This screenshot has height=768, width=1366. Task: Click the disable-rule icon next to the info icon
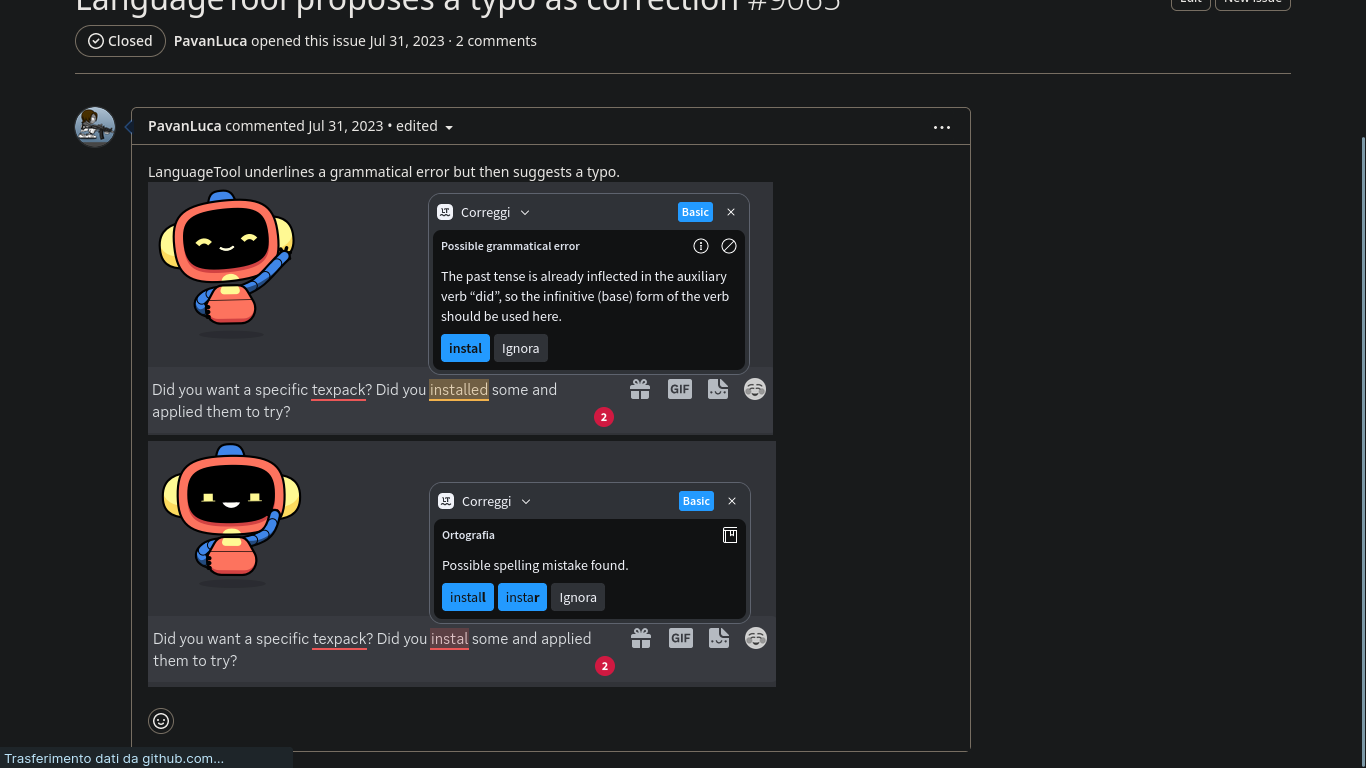coord(729,245)
